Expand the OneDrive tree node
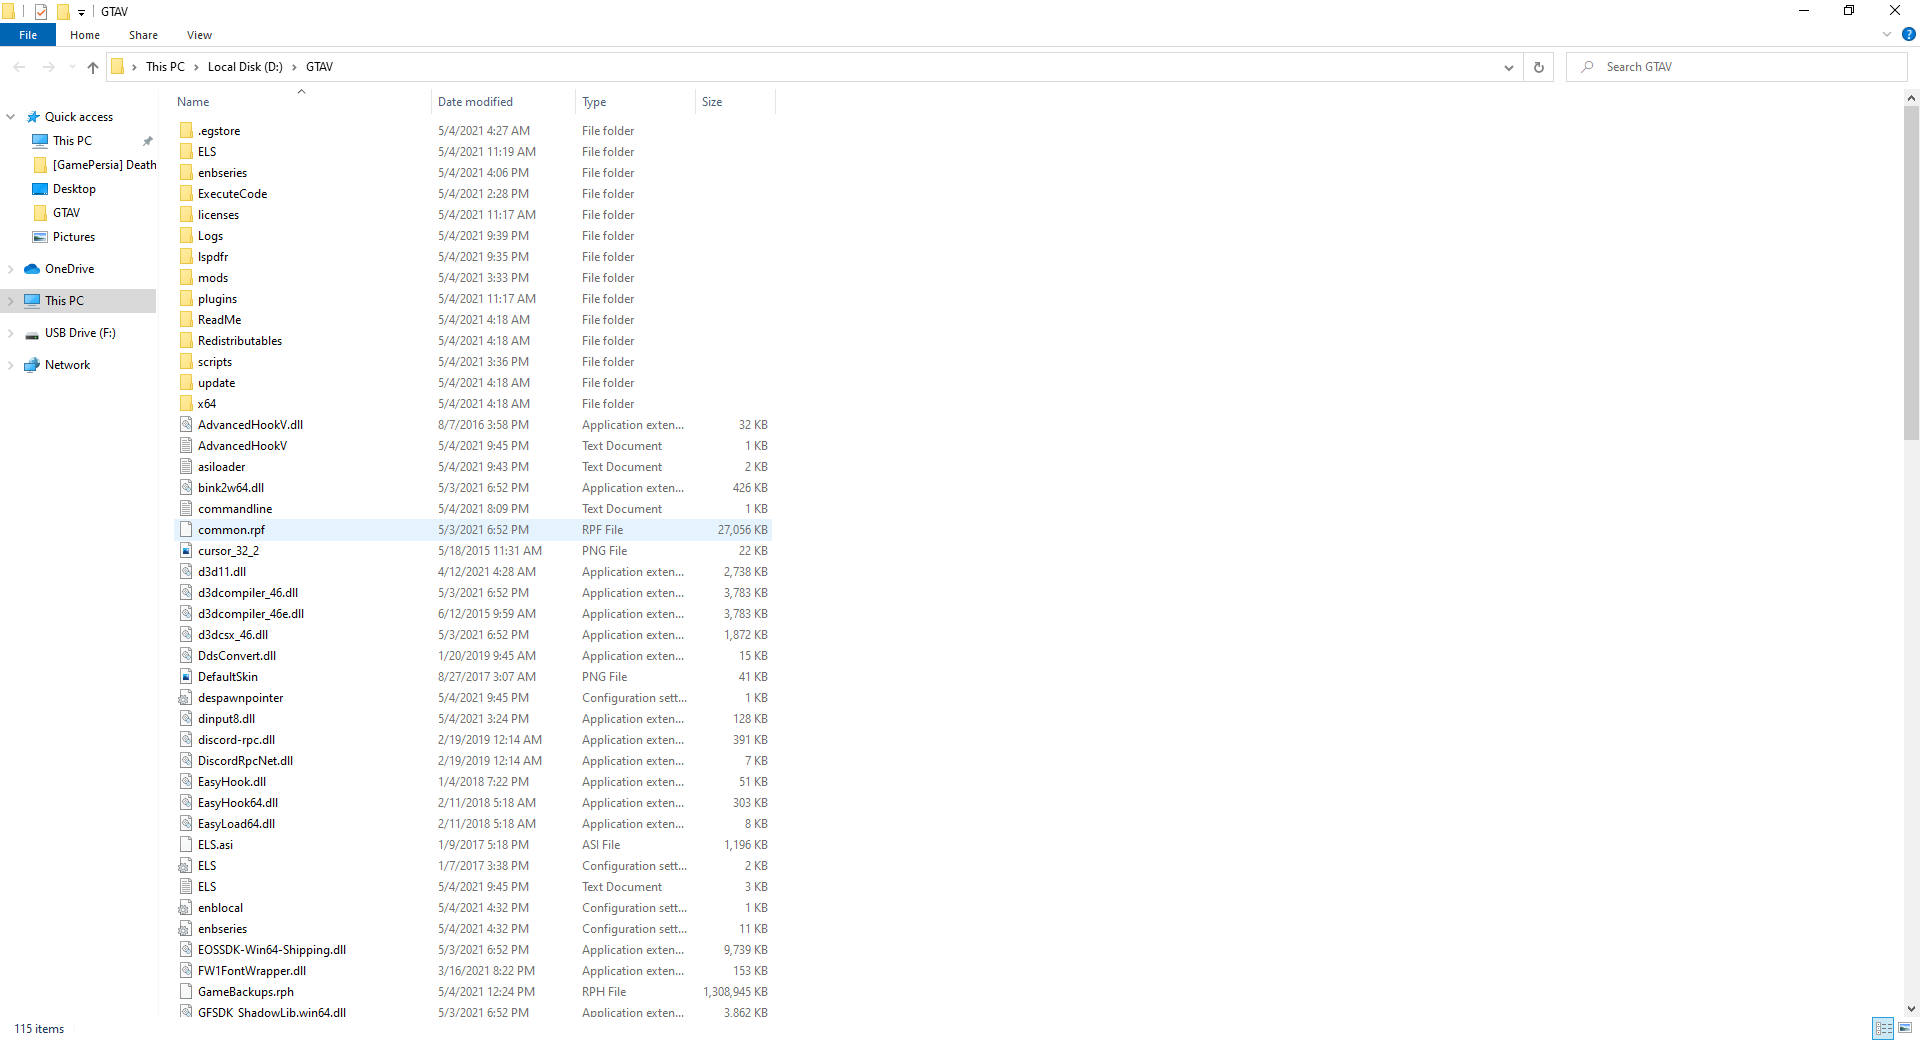Image resolution: width=1920 pixels, height=1040 pixels. [x=11, y=269]
